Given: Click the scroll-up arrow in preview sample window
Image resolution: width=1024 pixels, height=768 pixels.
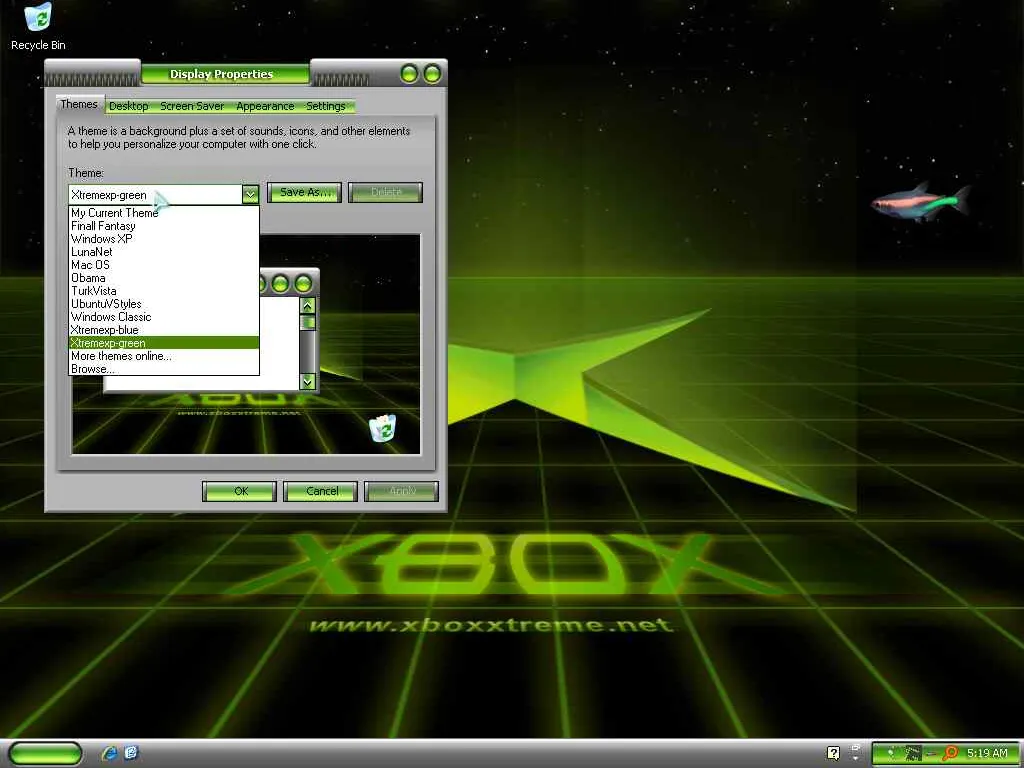Looking at the screenshot, I should coord(308,306).
